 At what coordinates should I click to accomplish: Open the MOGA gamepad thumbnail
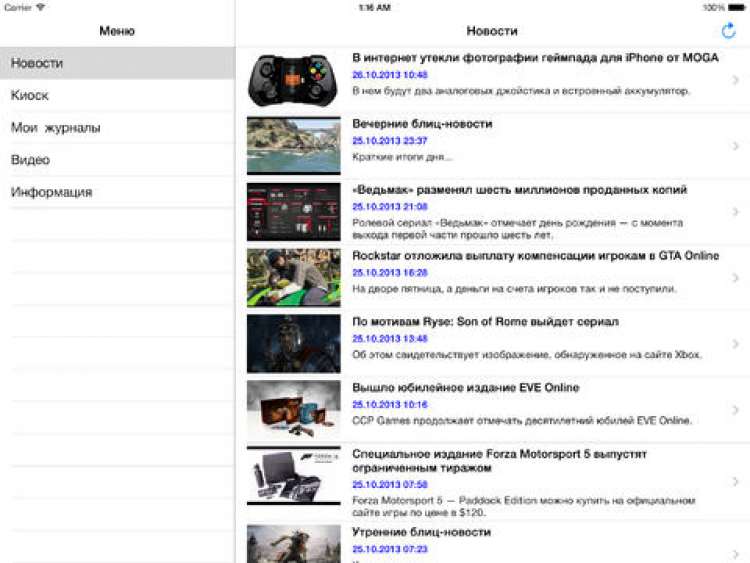(x=293, y=80)
